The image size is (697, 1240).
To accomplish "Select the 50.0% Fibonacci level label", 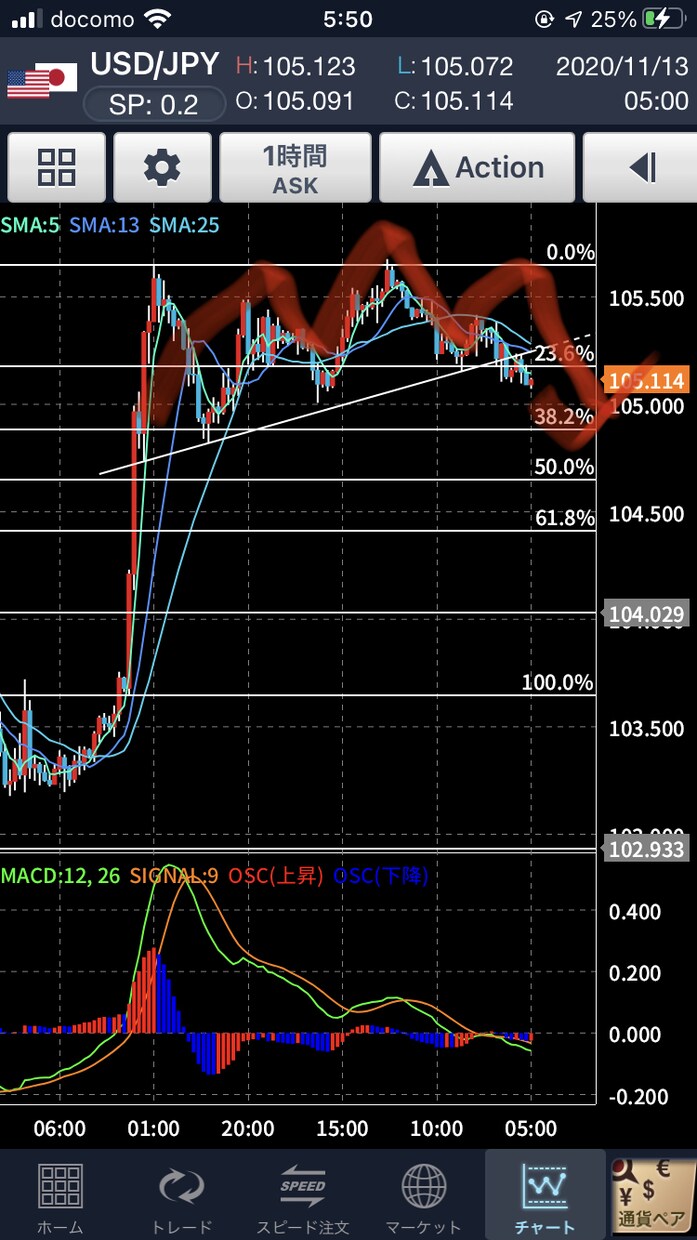I will (565, 467).
